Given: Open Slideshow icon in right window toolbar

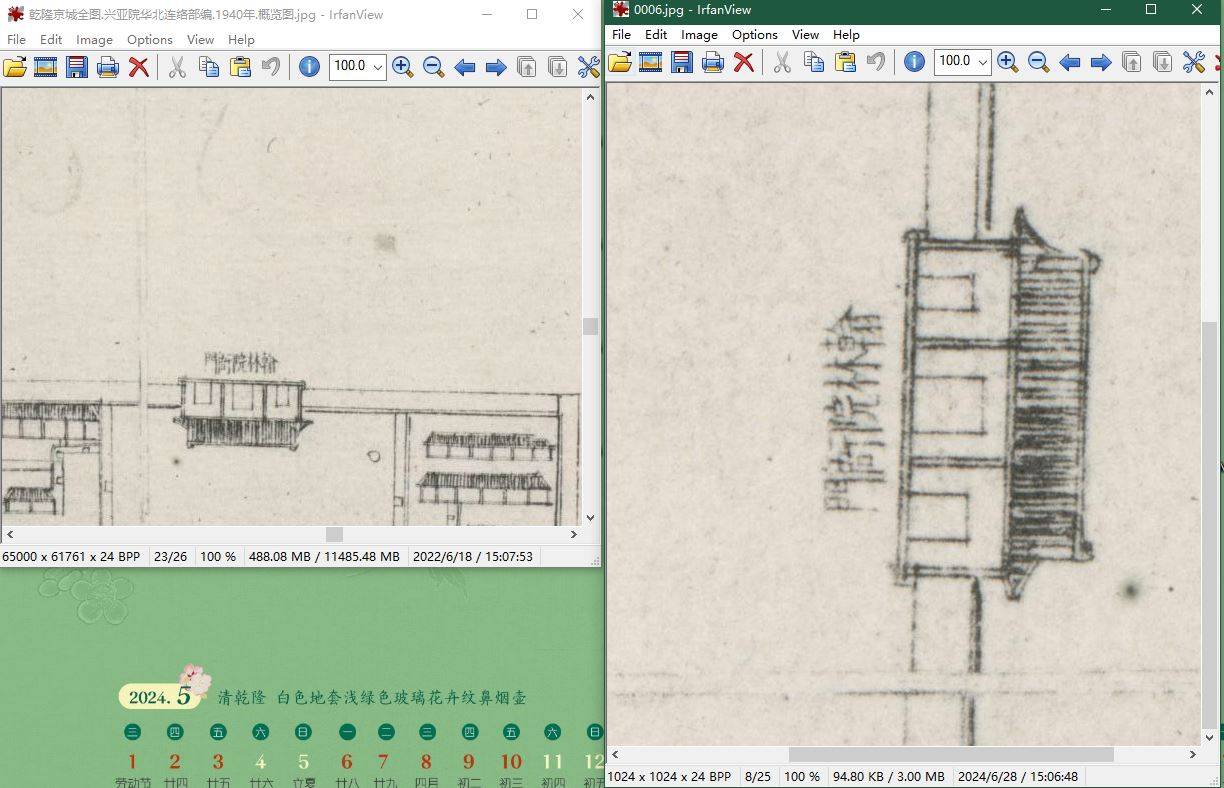Looking at the screenshot, I should point(651,62).
